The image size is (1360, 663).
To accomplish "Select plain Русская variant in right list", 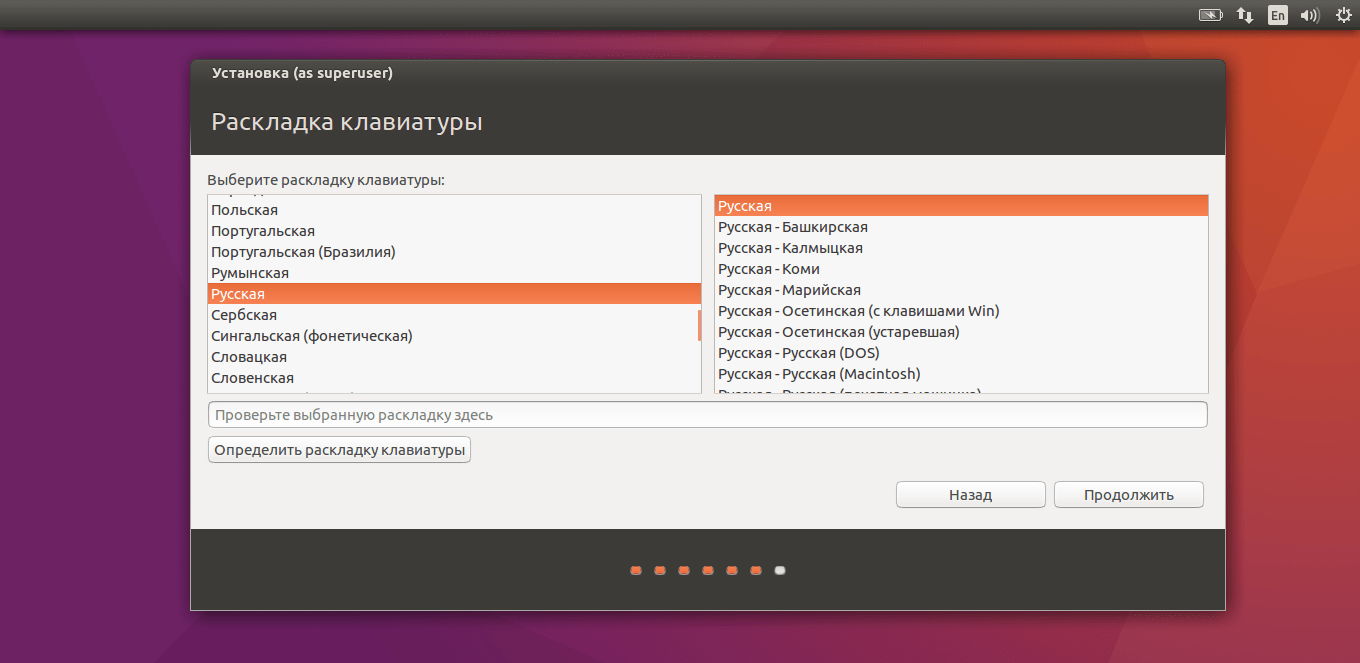I will [961, 206].
